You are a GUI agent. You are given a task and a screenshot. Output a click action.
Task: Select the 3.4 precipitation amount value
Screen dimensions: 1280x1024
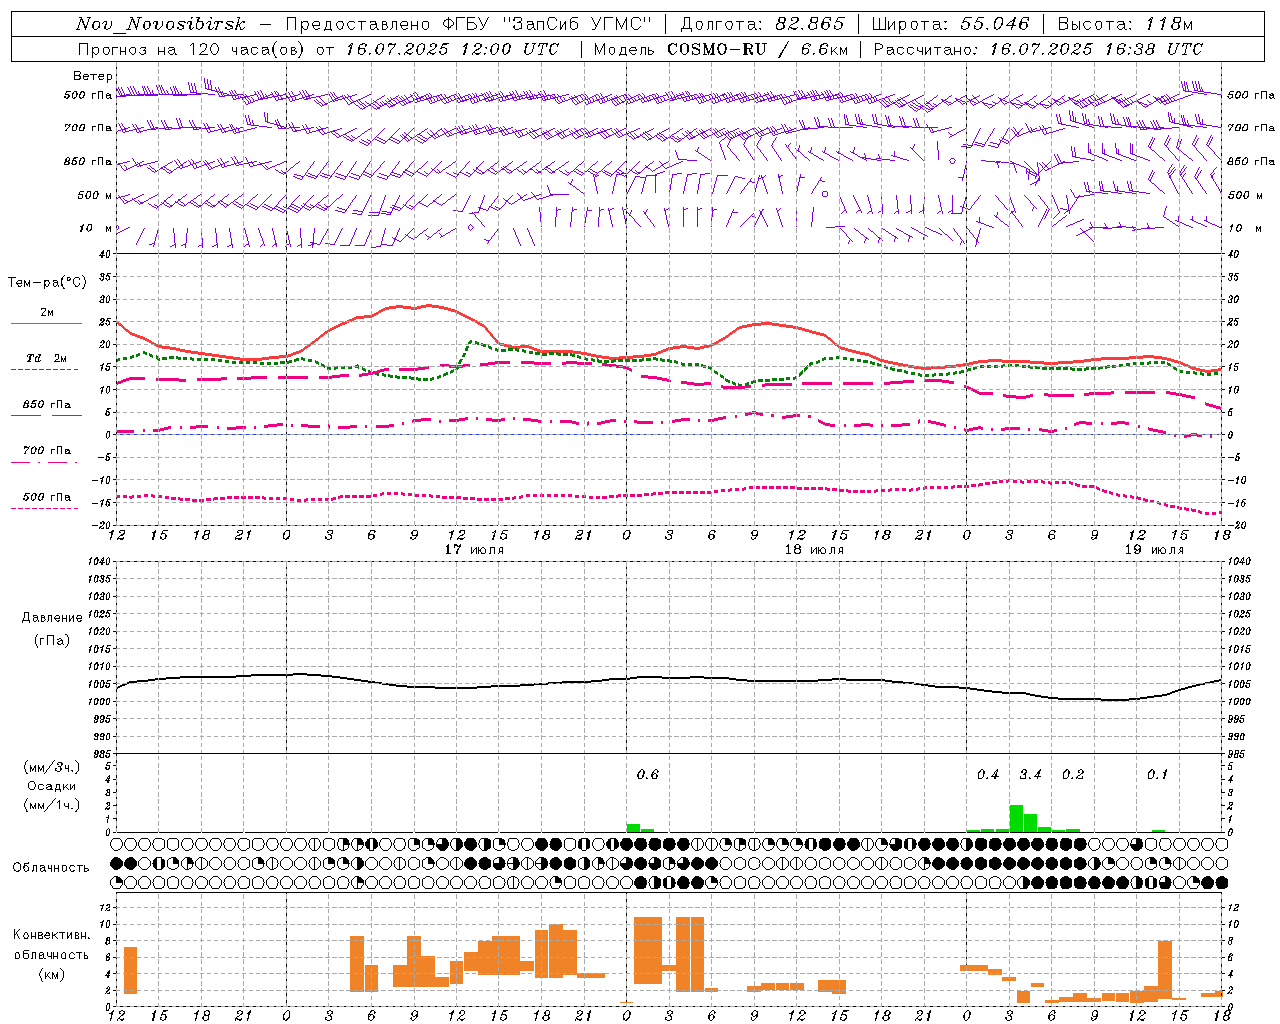coord(1030,775)
